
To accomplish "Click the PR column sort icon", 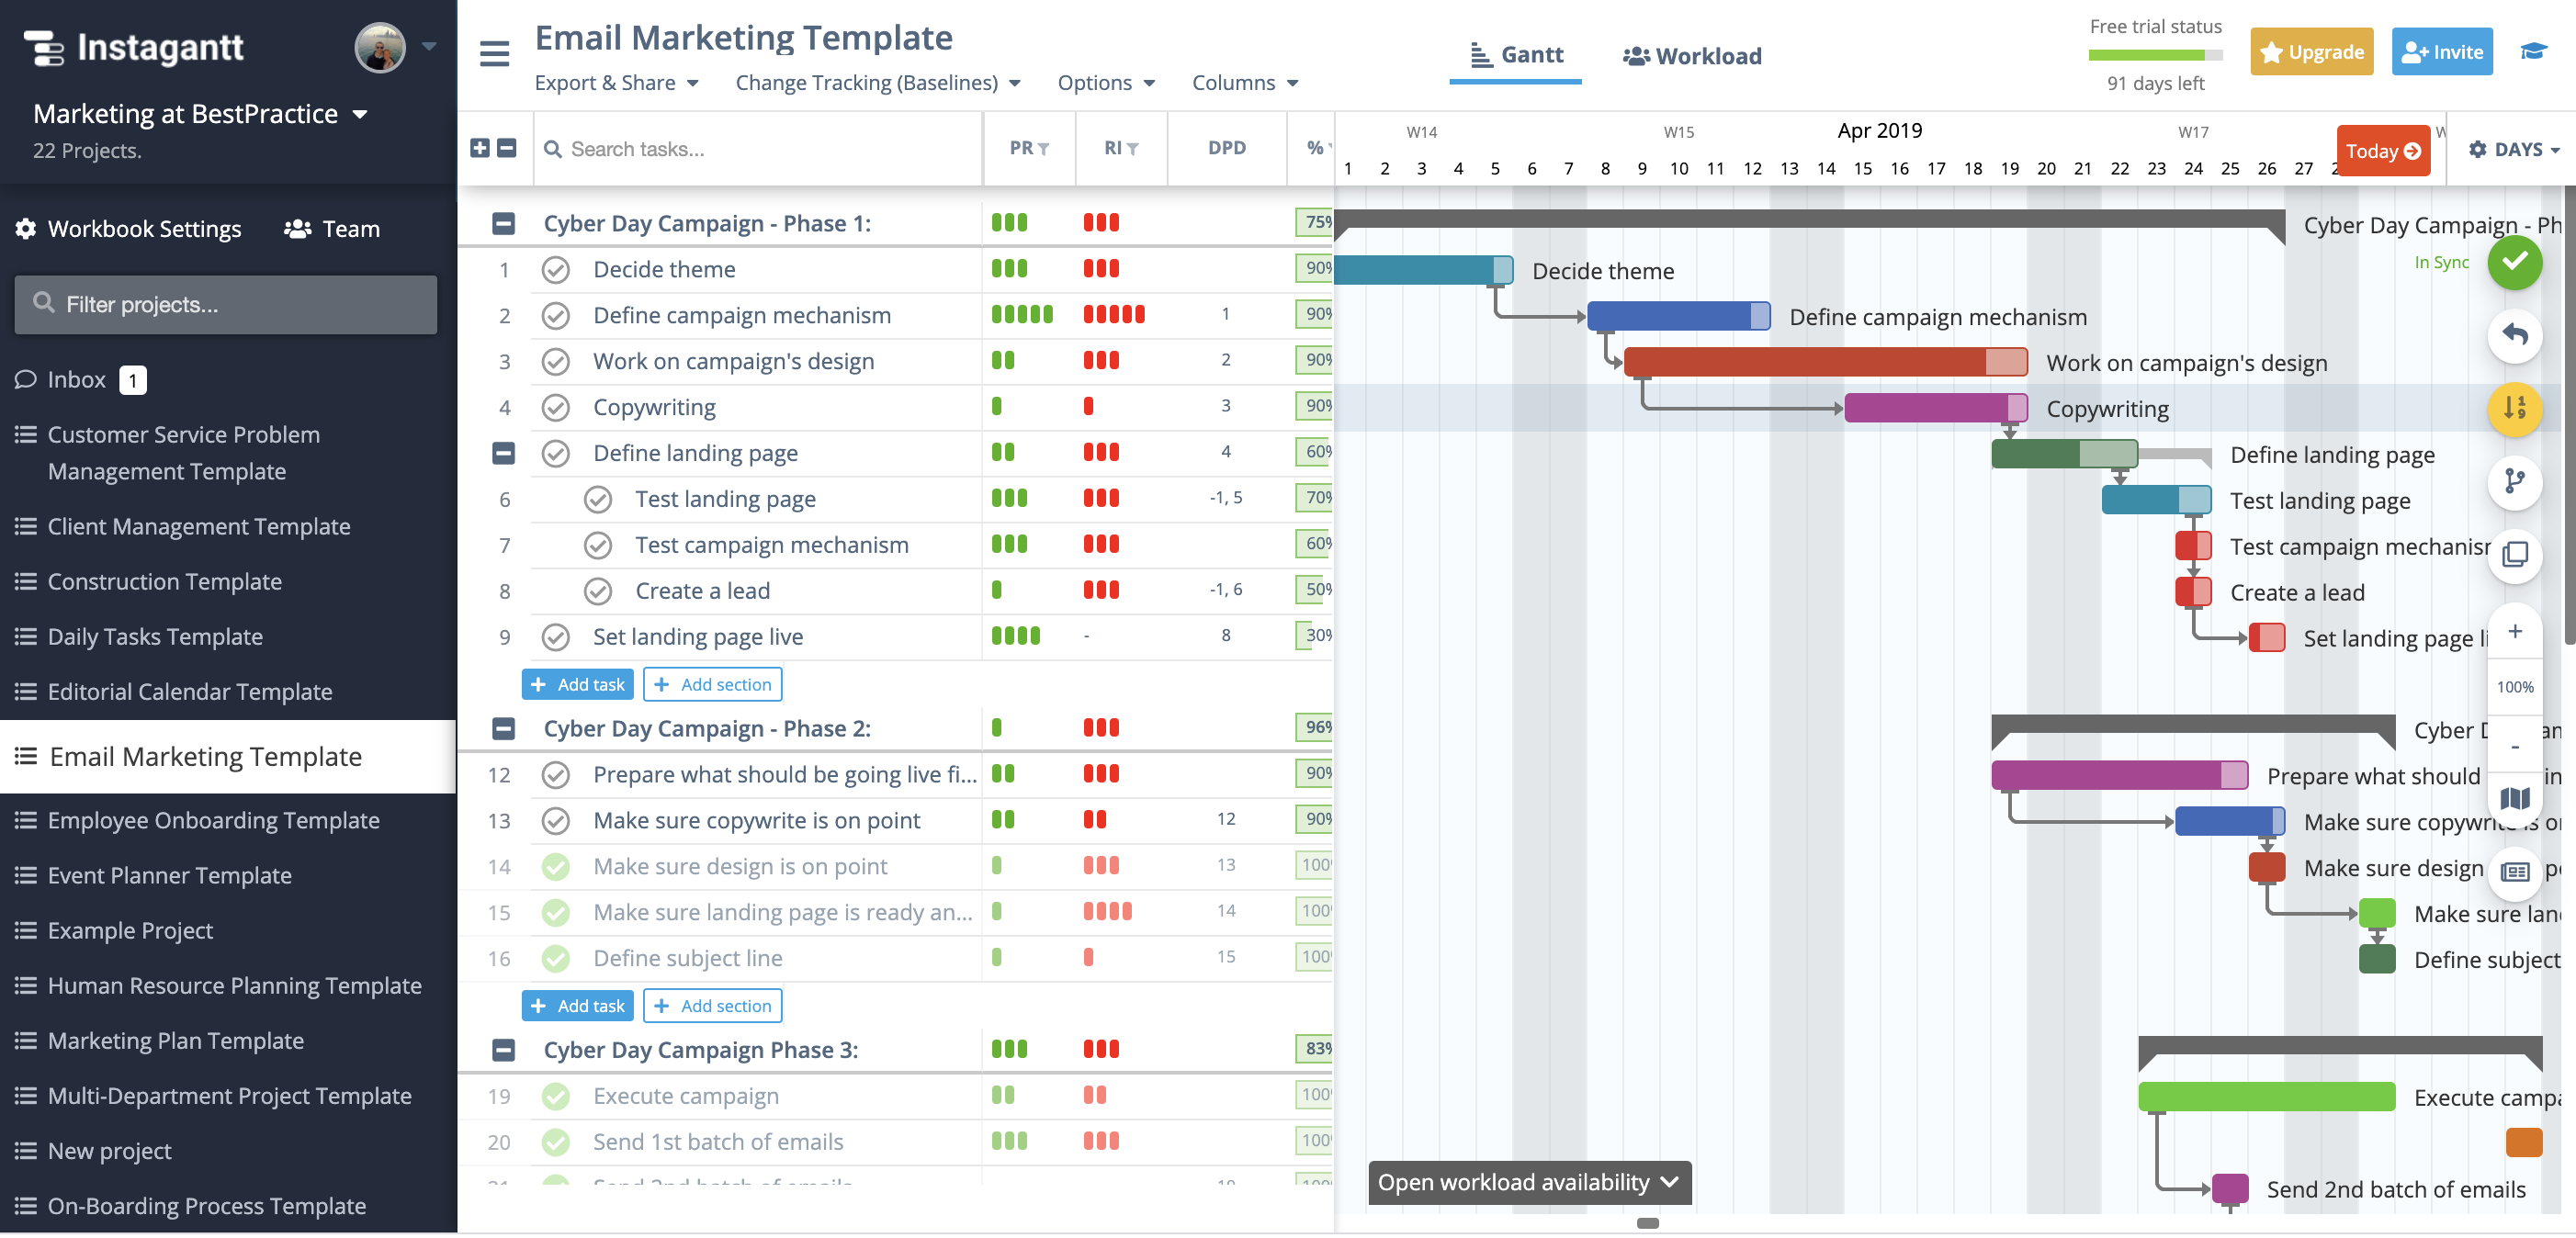I will (1044, 148).
